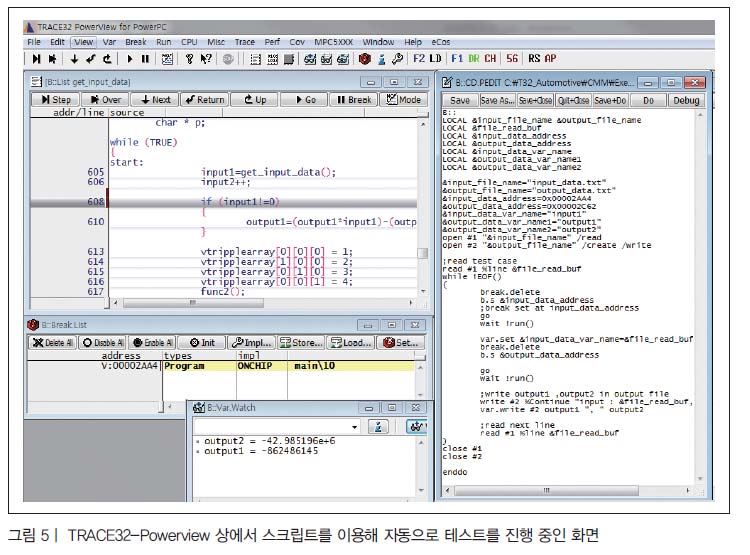Click the Next down-arrow icon in main toolbar
The height and width of the screenshot is (555, 750).
[x=74, y=59]
